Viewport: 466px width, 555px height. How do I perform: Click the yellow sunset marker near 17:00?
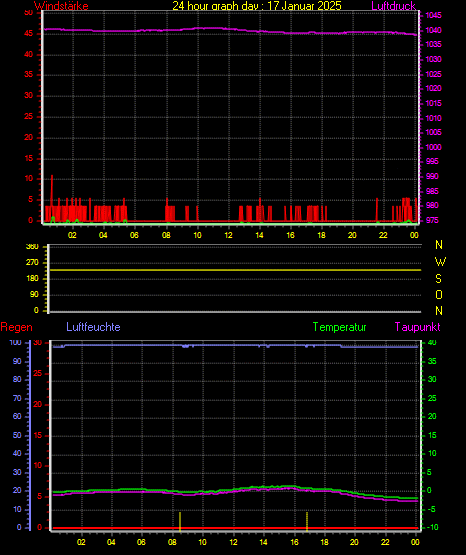[307, 521]
